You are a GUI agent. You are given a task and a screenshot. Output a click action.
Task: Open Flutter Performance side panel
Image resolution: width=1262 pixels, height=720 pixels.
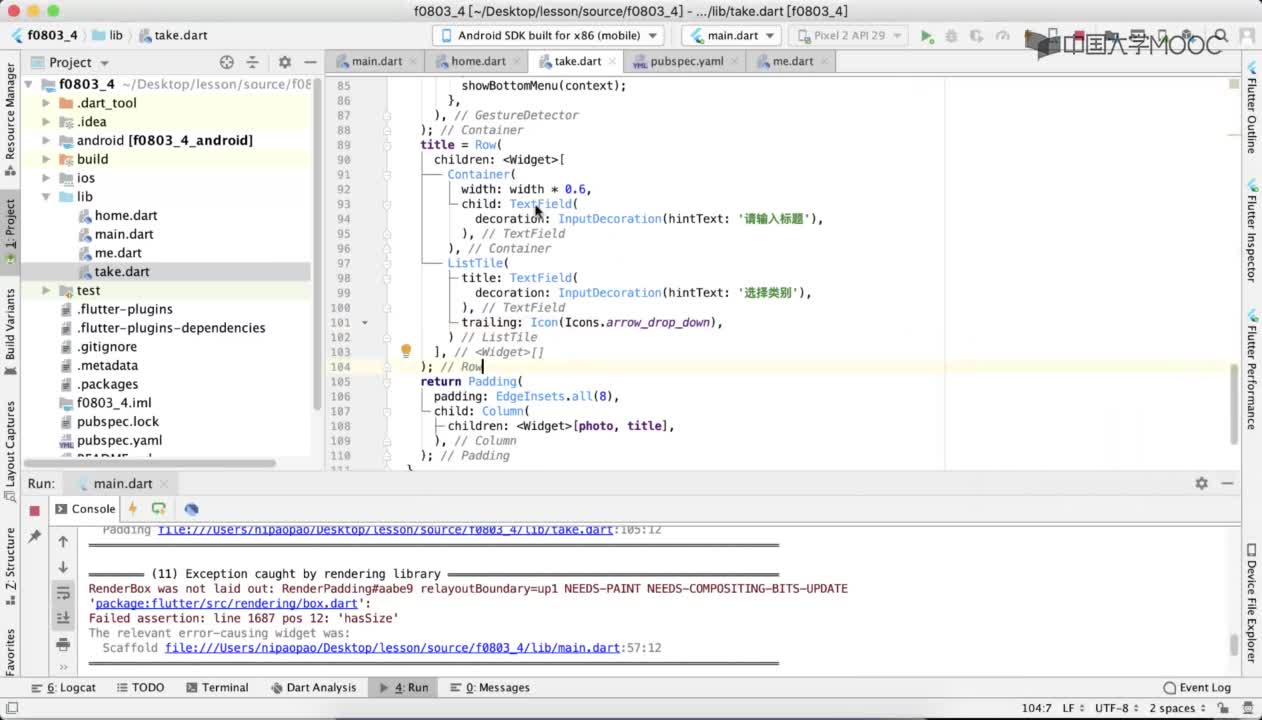pyautogui.click(x=1251, y=370)
